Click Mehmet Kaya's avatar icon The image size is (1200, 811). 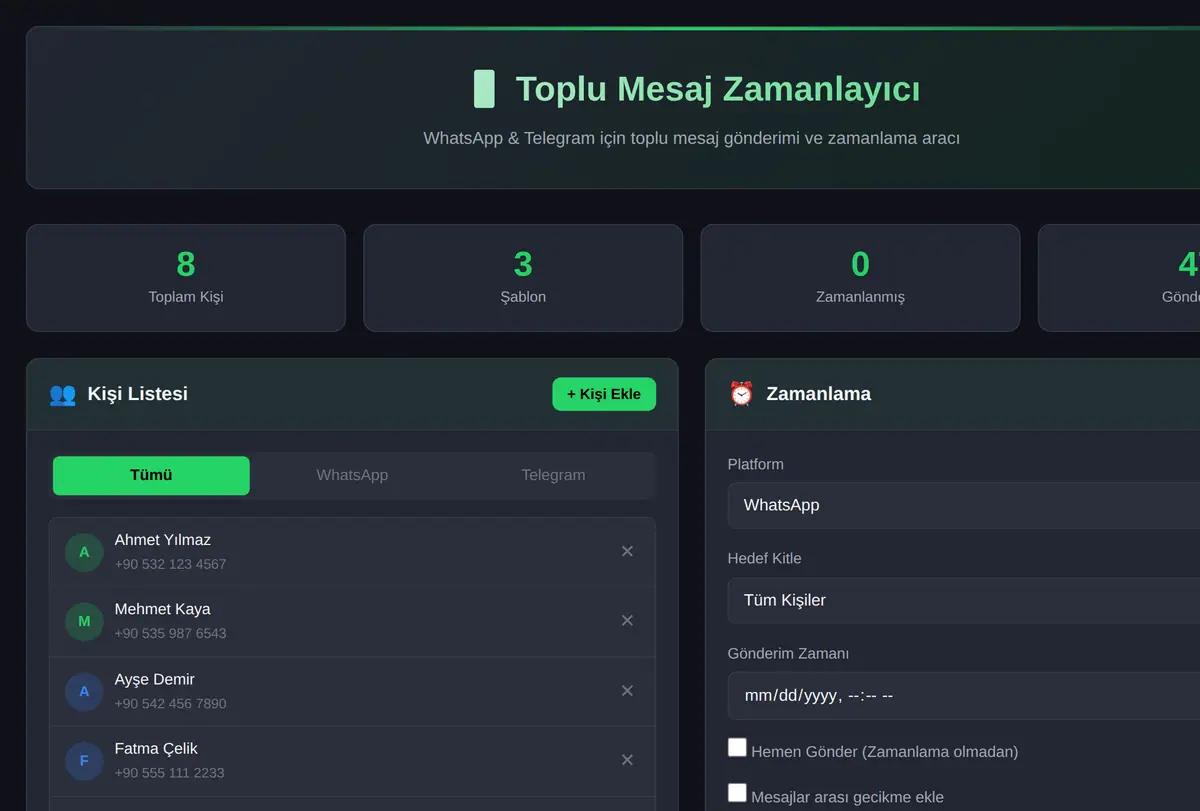click(84, 621)
